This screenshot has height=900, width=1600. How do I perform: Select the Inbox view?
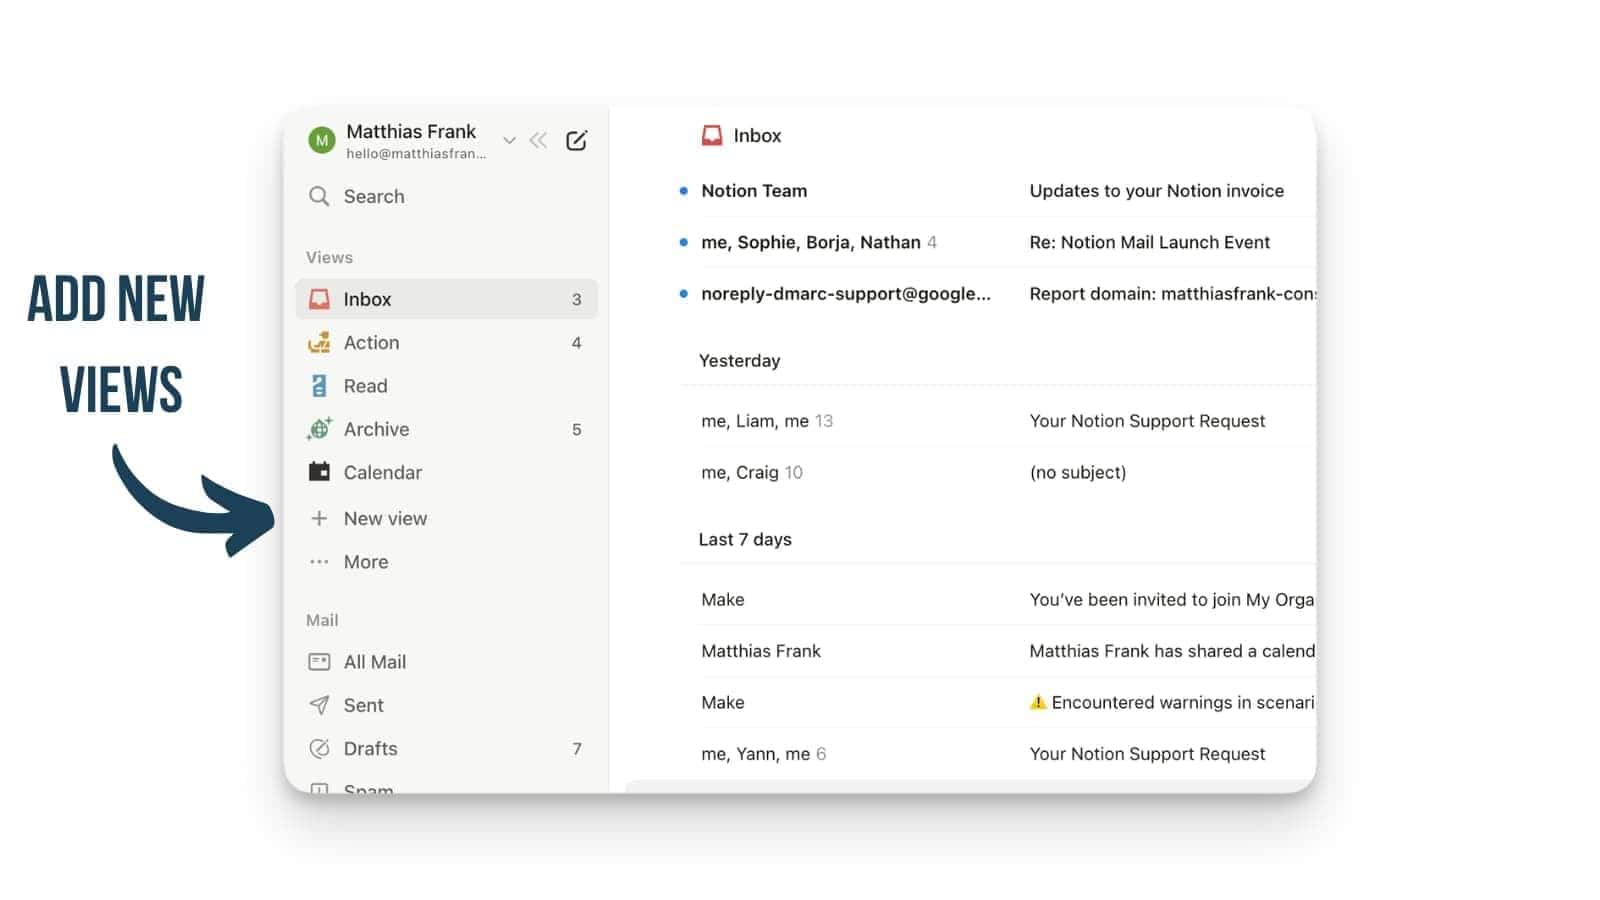[x=367, y=298]
